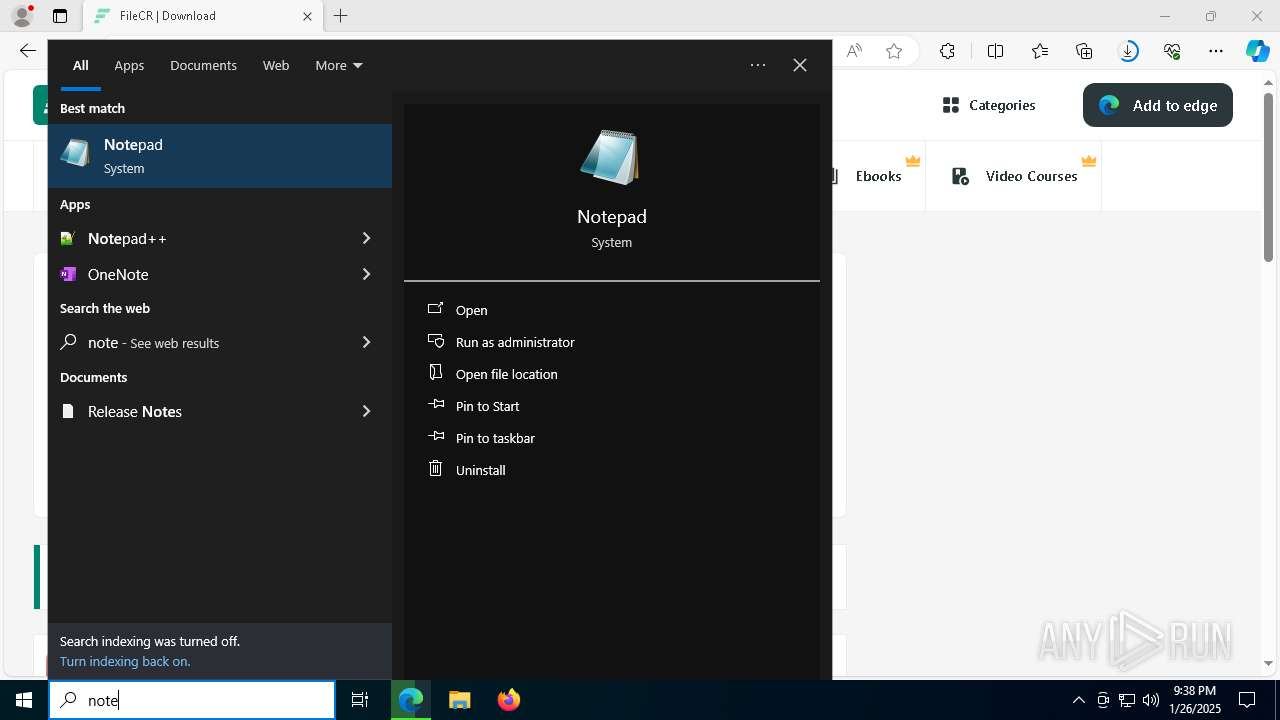Switch to the Documents search tab
Image resolution: width=1280 pixels, height=720 pixels.
click(203, 65)
